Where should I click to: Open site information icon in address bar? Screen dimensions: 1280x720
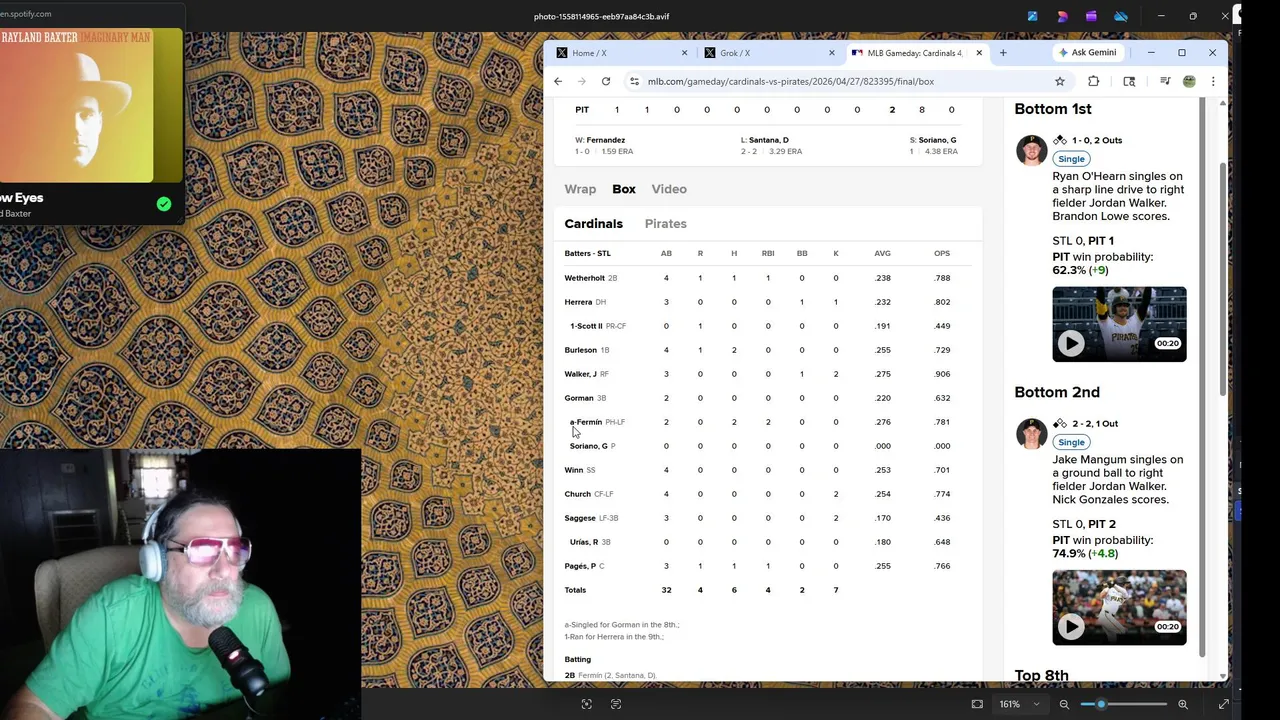tap(634, 82)
